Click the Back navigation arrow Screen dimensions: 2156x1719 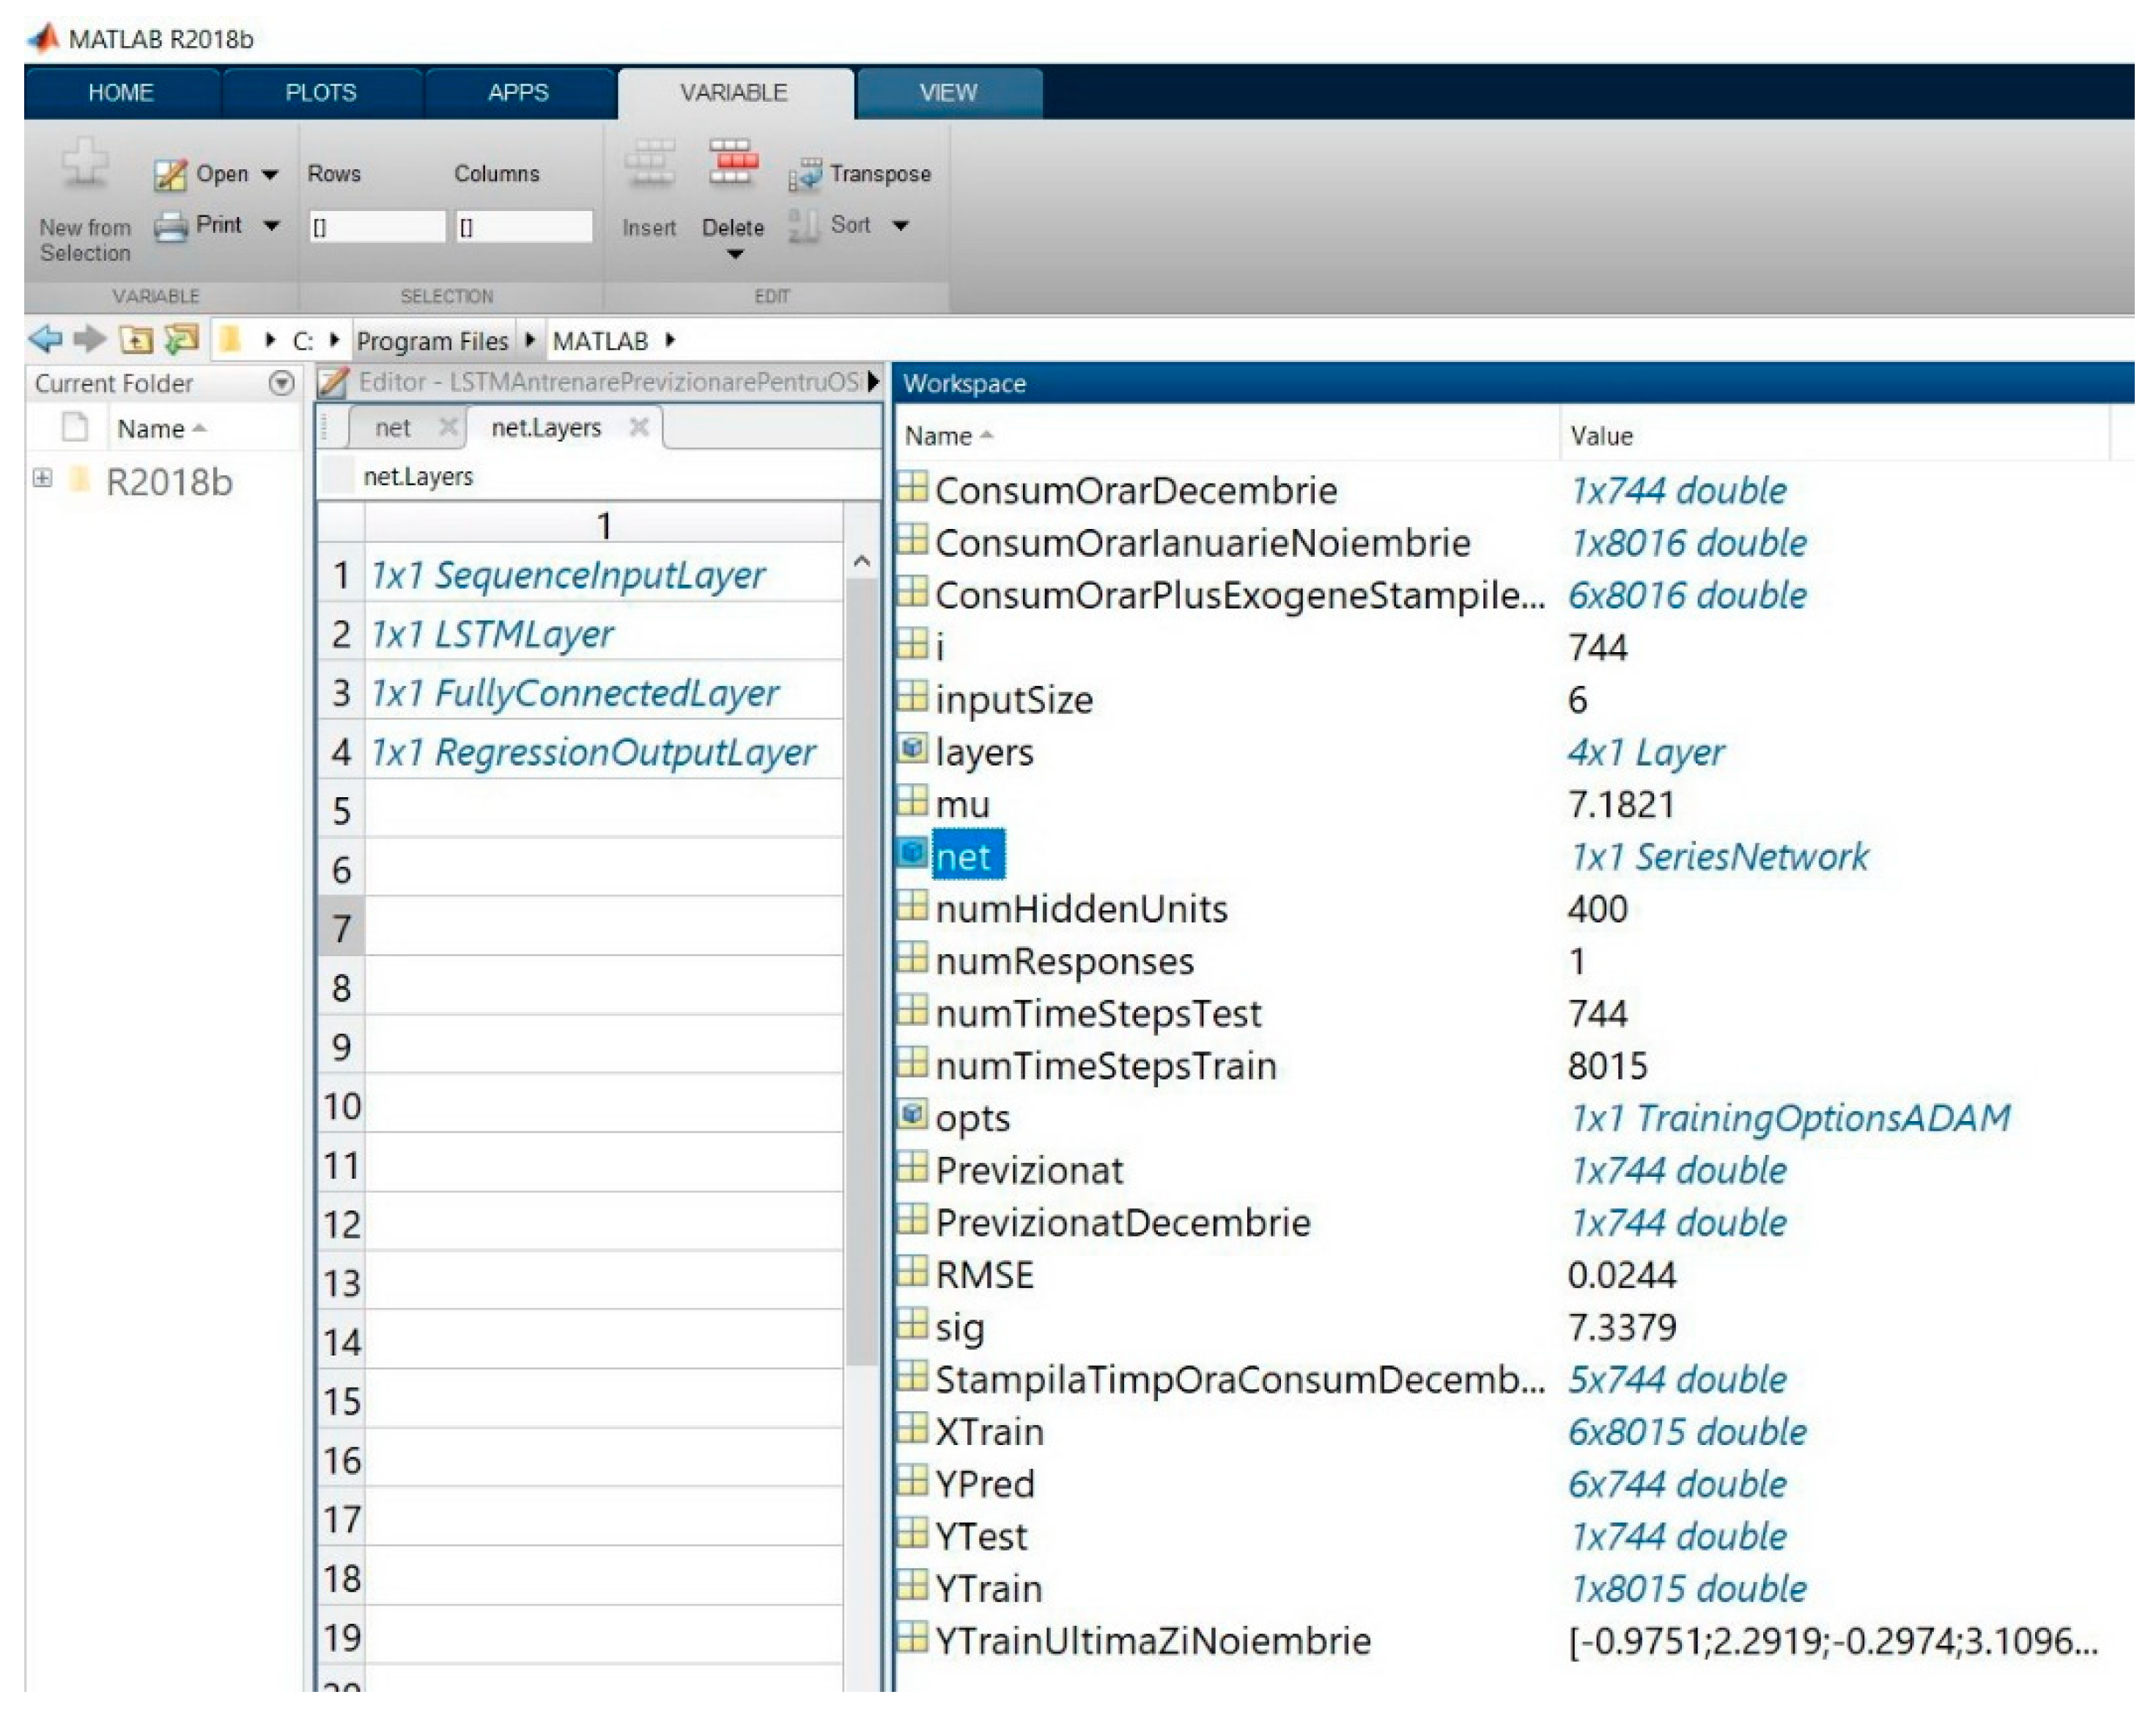pyautogui.click(x=45, y=340)
